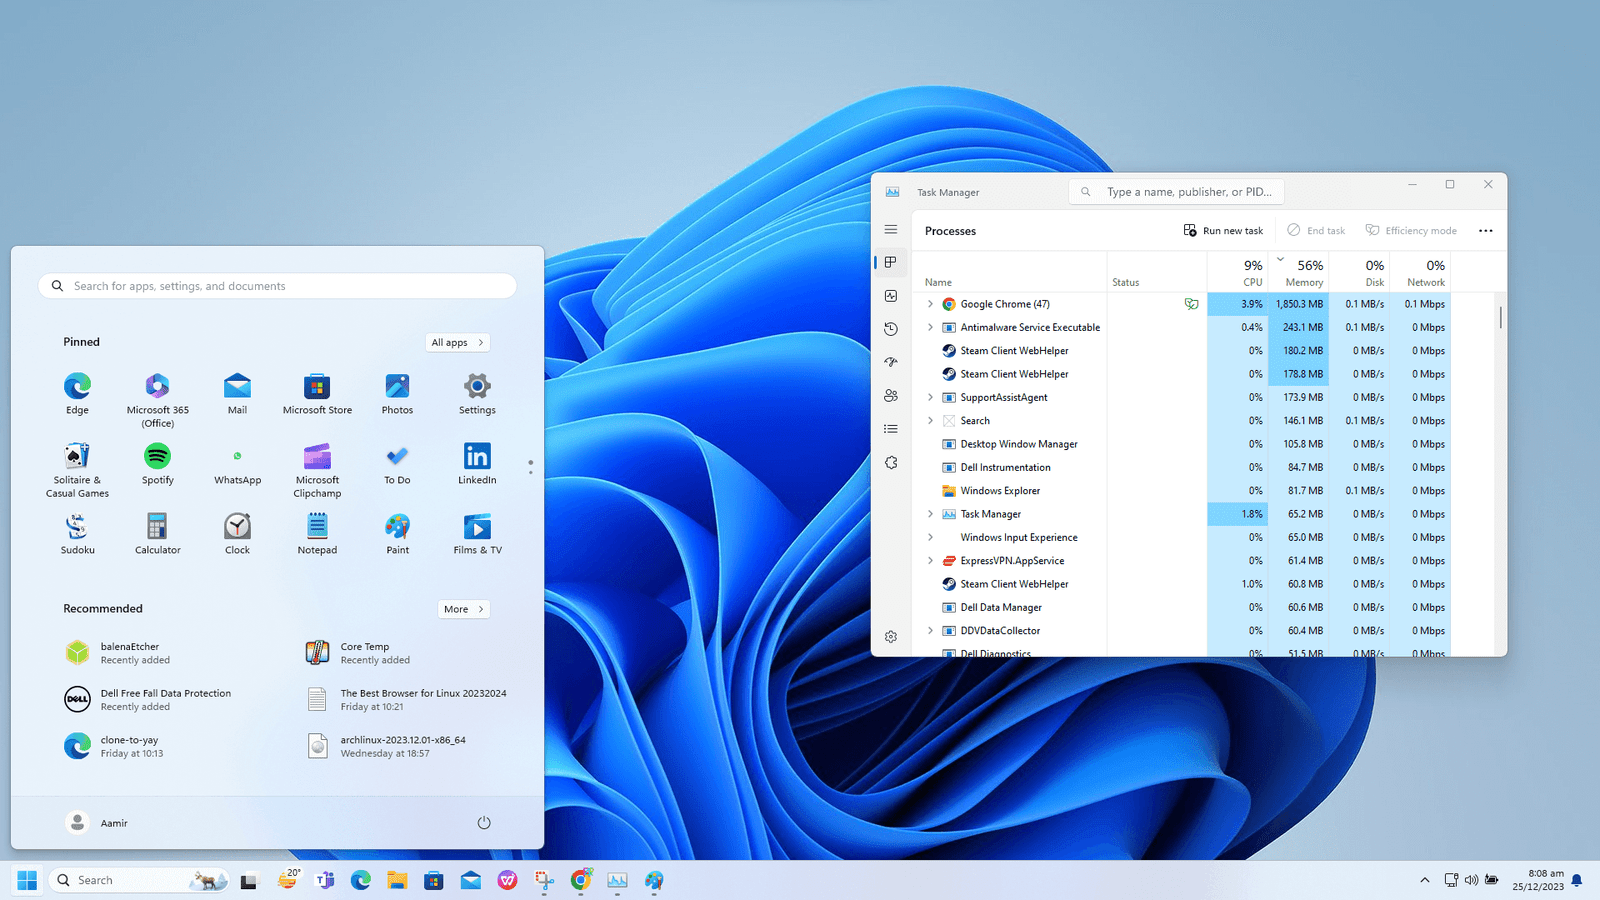Open All apps list in Start menu

click(458, 342)
